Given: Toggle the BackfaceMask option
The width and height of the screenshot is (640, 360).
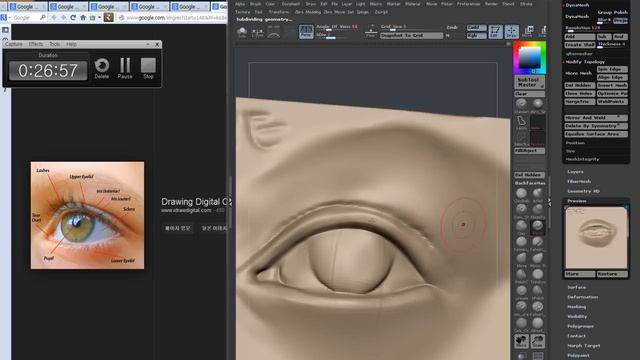Looking at the screenshot, I should click(x=530, y=183).
